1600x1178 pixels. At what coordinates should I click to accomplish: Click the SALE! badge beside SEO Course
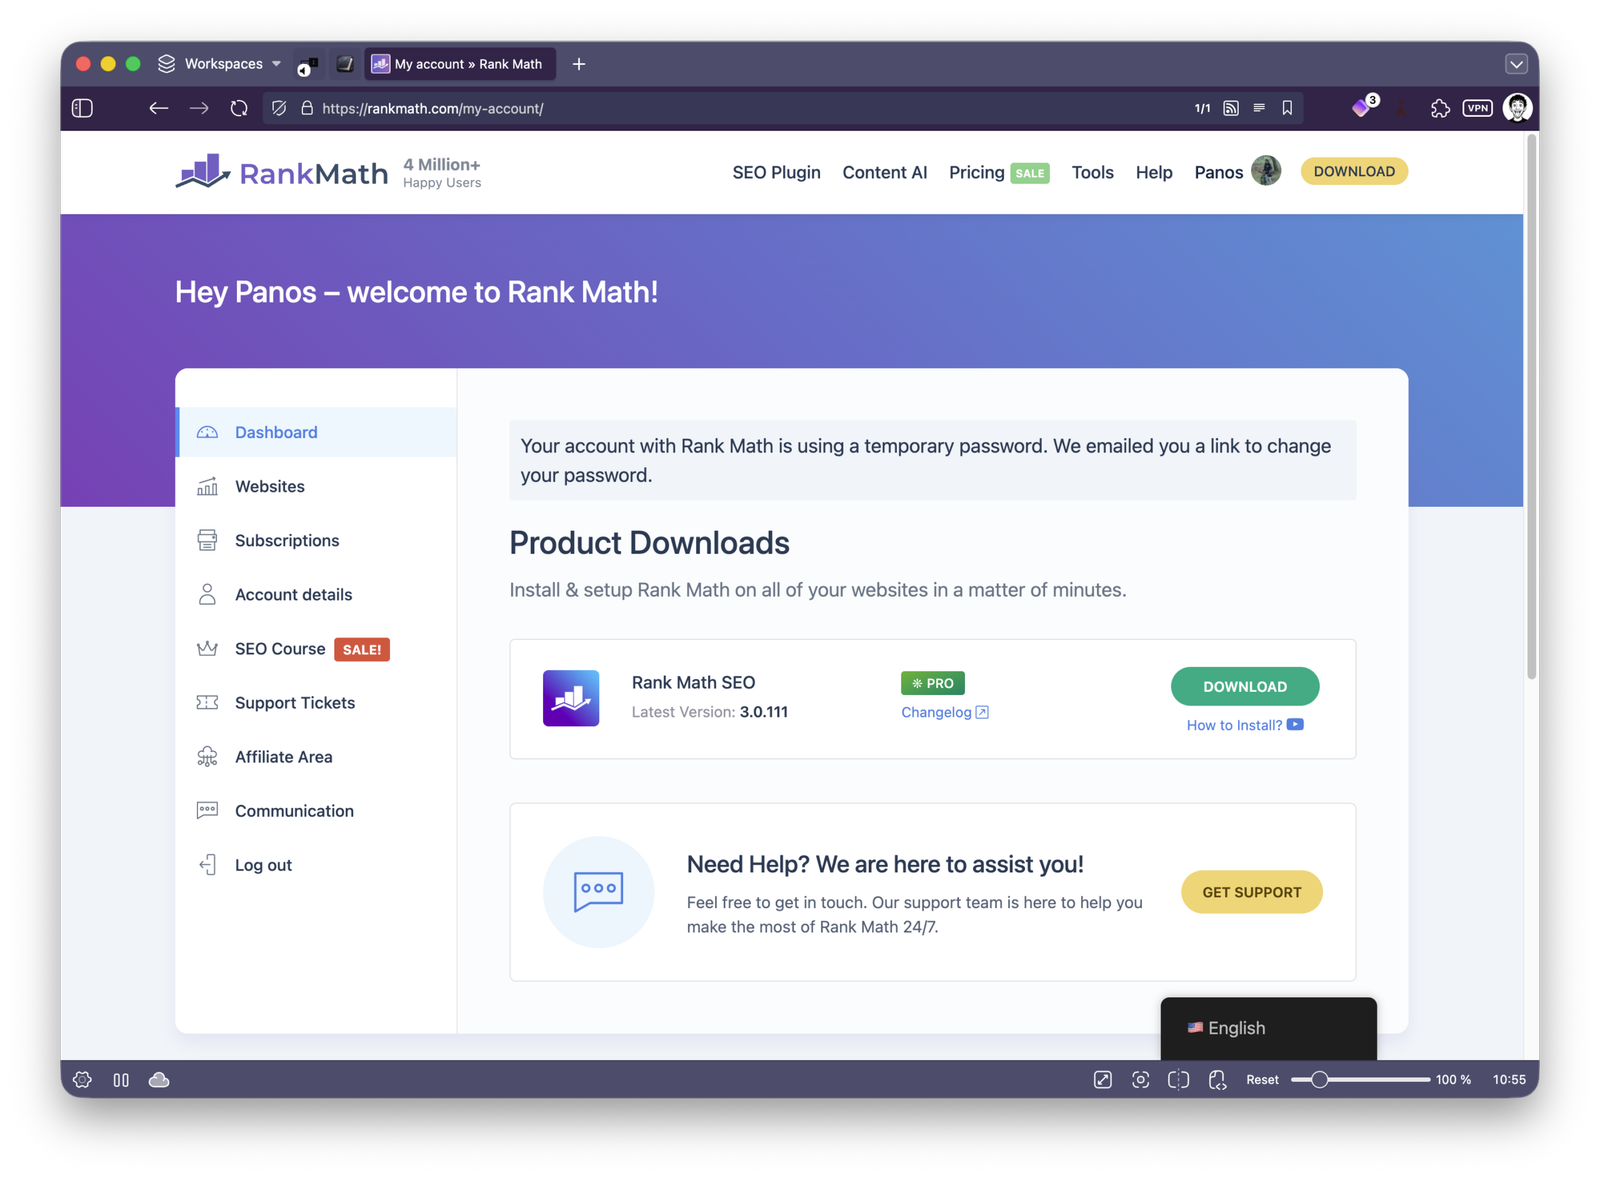click(362, 649)
